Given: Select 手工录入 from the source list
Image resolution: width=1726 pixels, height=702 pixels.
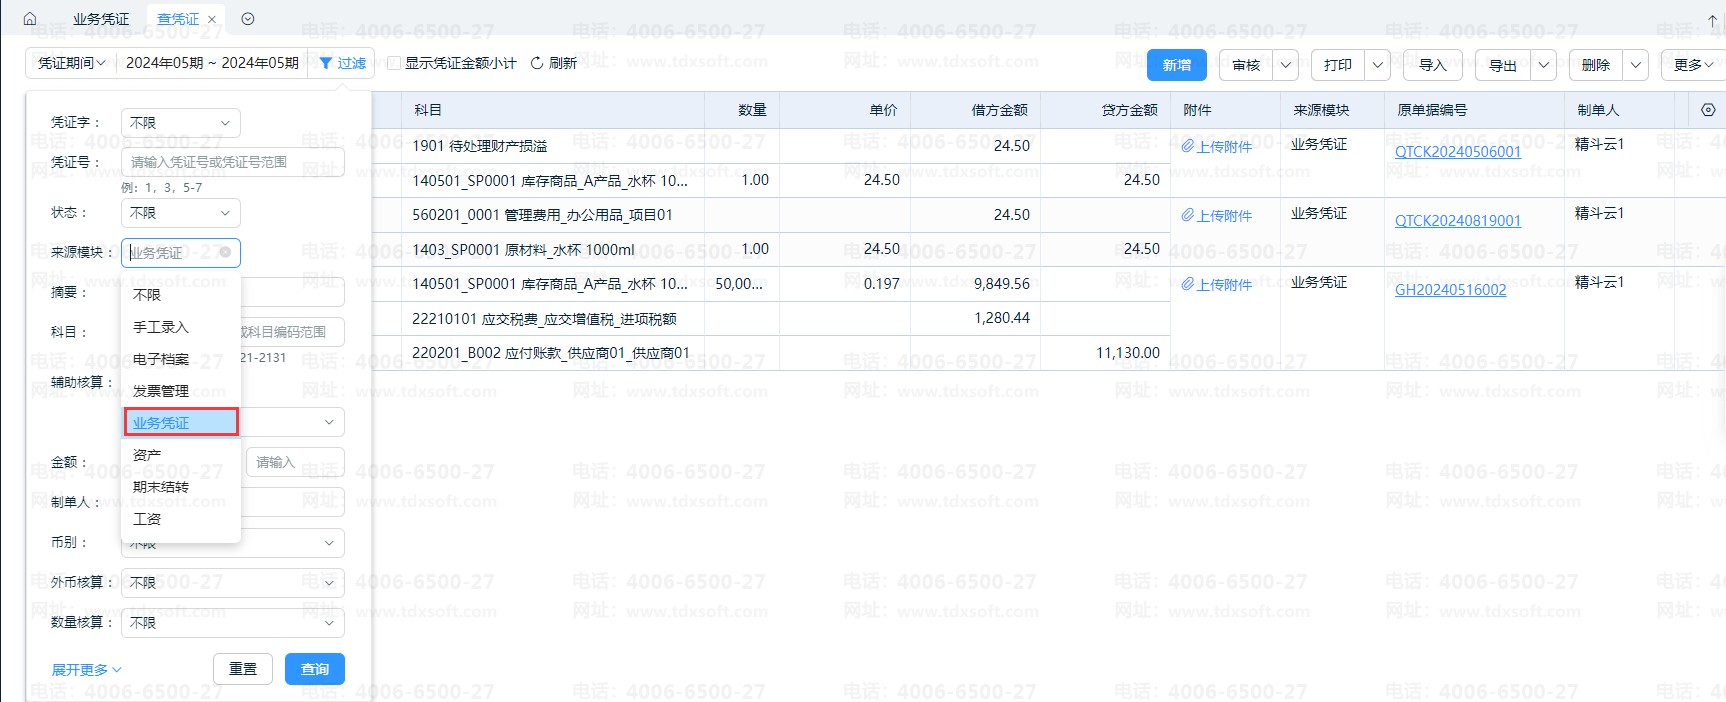Looking at the screenshot, I should (161, 327).
